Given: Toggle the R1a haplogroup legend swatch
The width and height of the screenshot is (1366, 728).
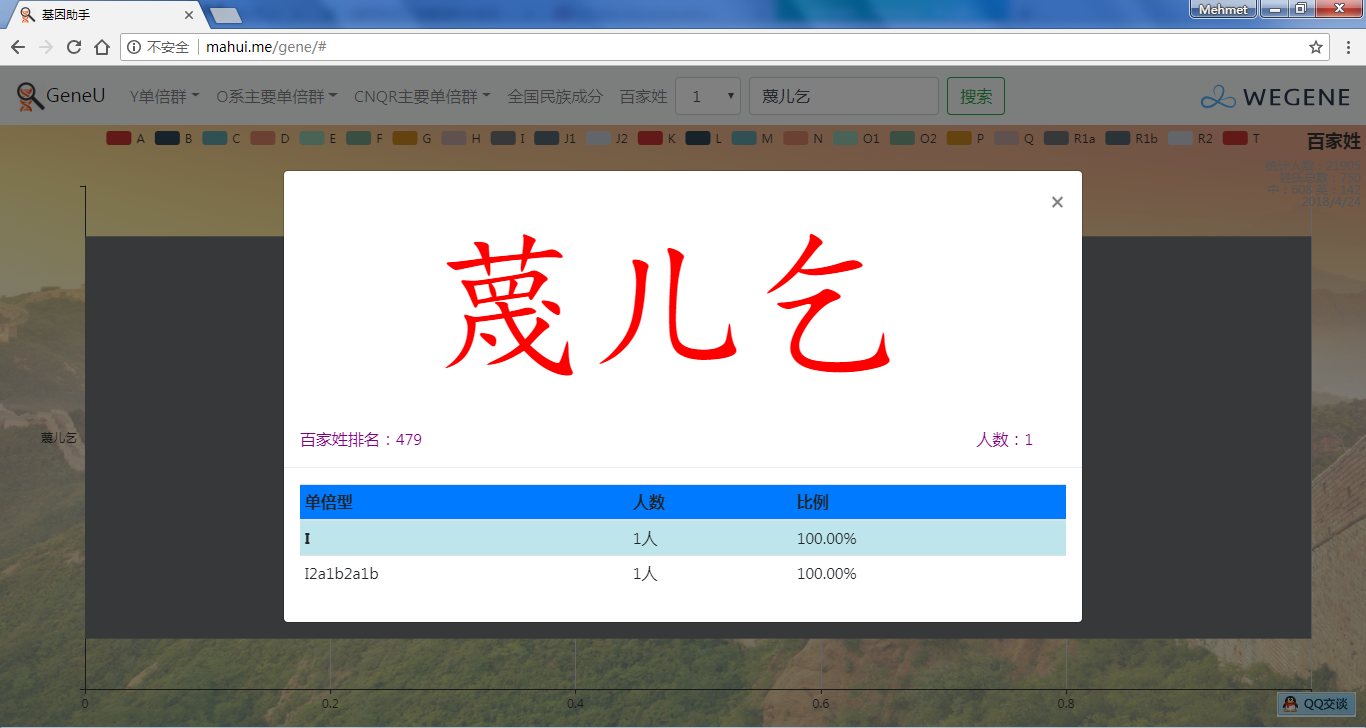Looking at the screenshot, I should [1056, 138].
